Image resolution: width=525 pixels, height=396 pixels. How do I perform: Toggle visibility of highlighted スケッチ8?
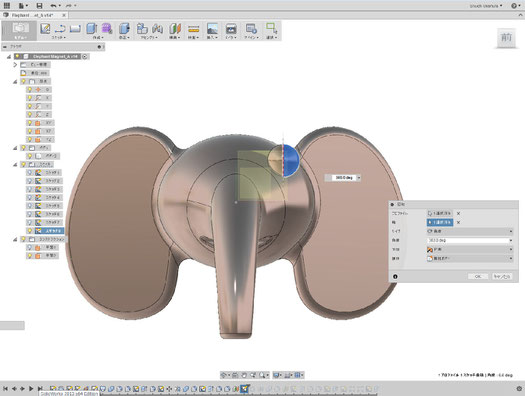click(29, 231)
